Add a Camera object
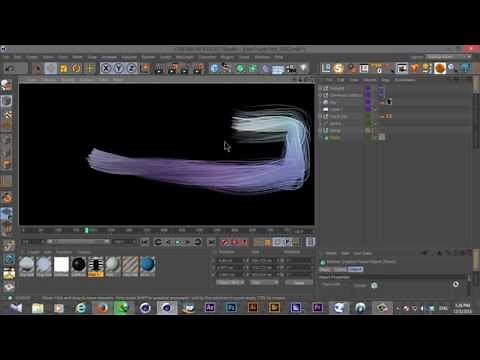 [291, 69]
